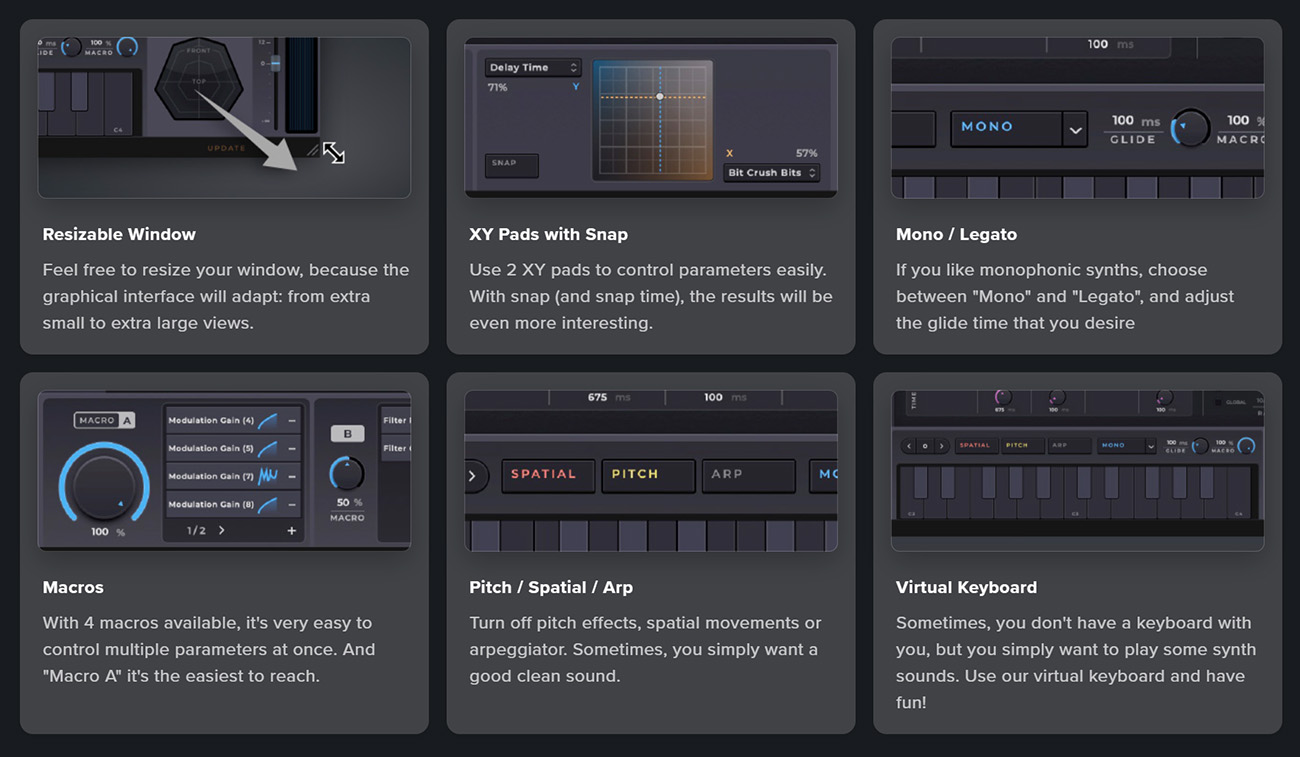Click the large Macro A knob
Image resolution: width=1300 pixels, height=757 pixels.
point(104,483)
